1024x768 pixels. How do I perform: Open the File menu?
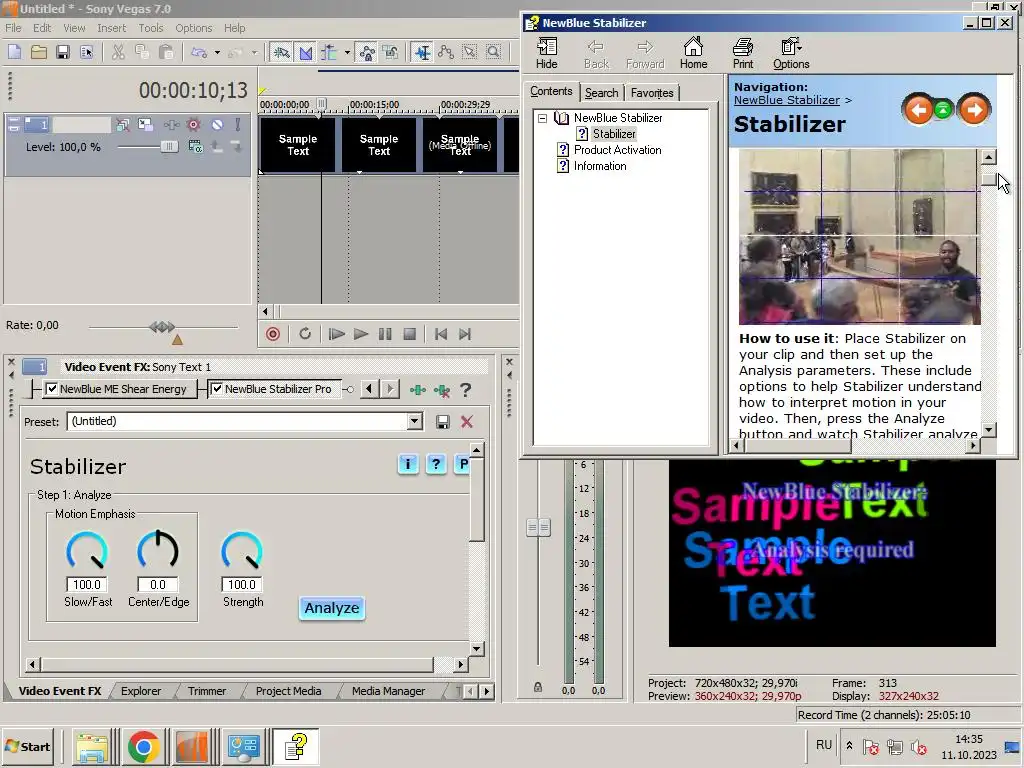[x=13, y=28]
